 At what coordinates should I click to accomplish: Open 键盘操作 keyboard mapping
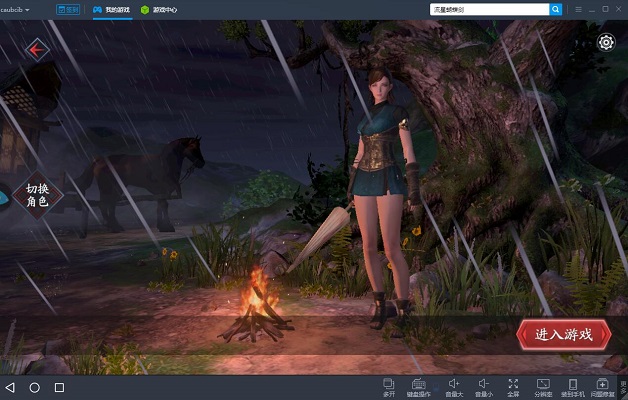(419, 388)
